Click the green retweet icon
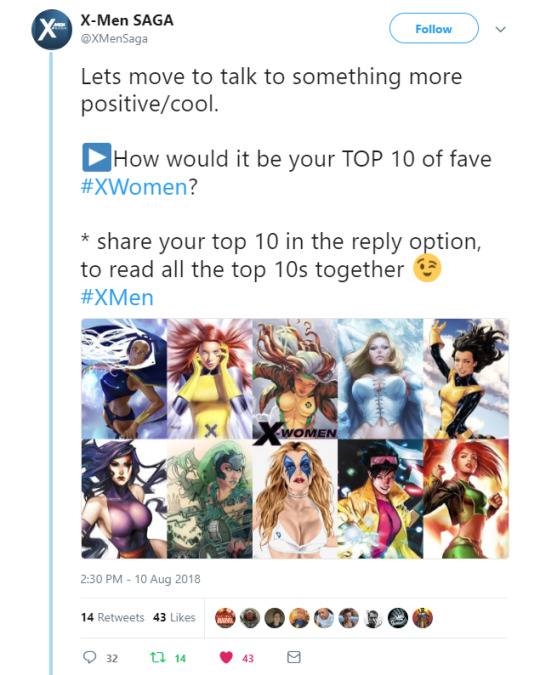 pyautogui.click(x=157, y=657)
